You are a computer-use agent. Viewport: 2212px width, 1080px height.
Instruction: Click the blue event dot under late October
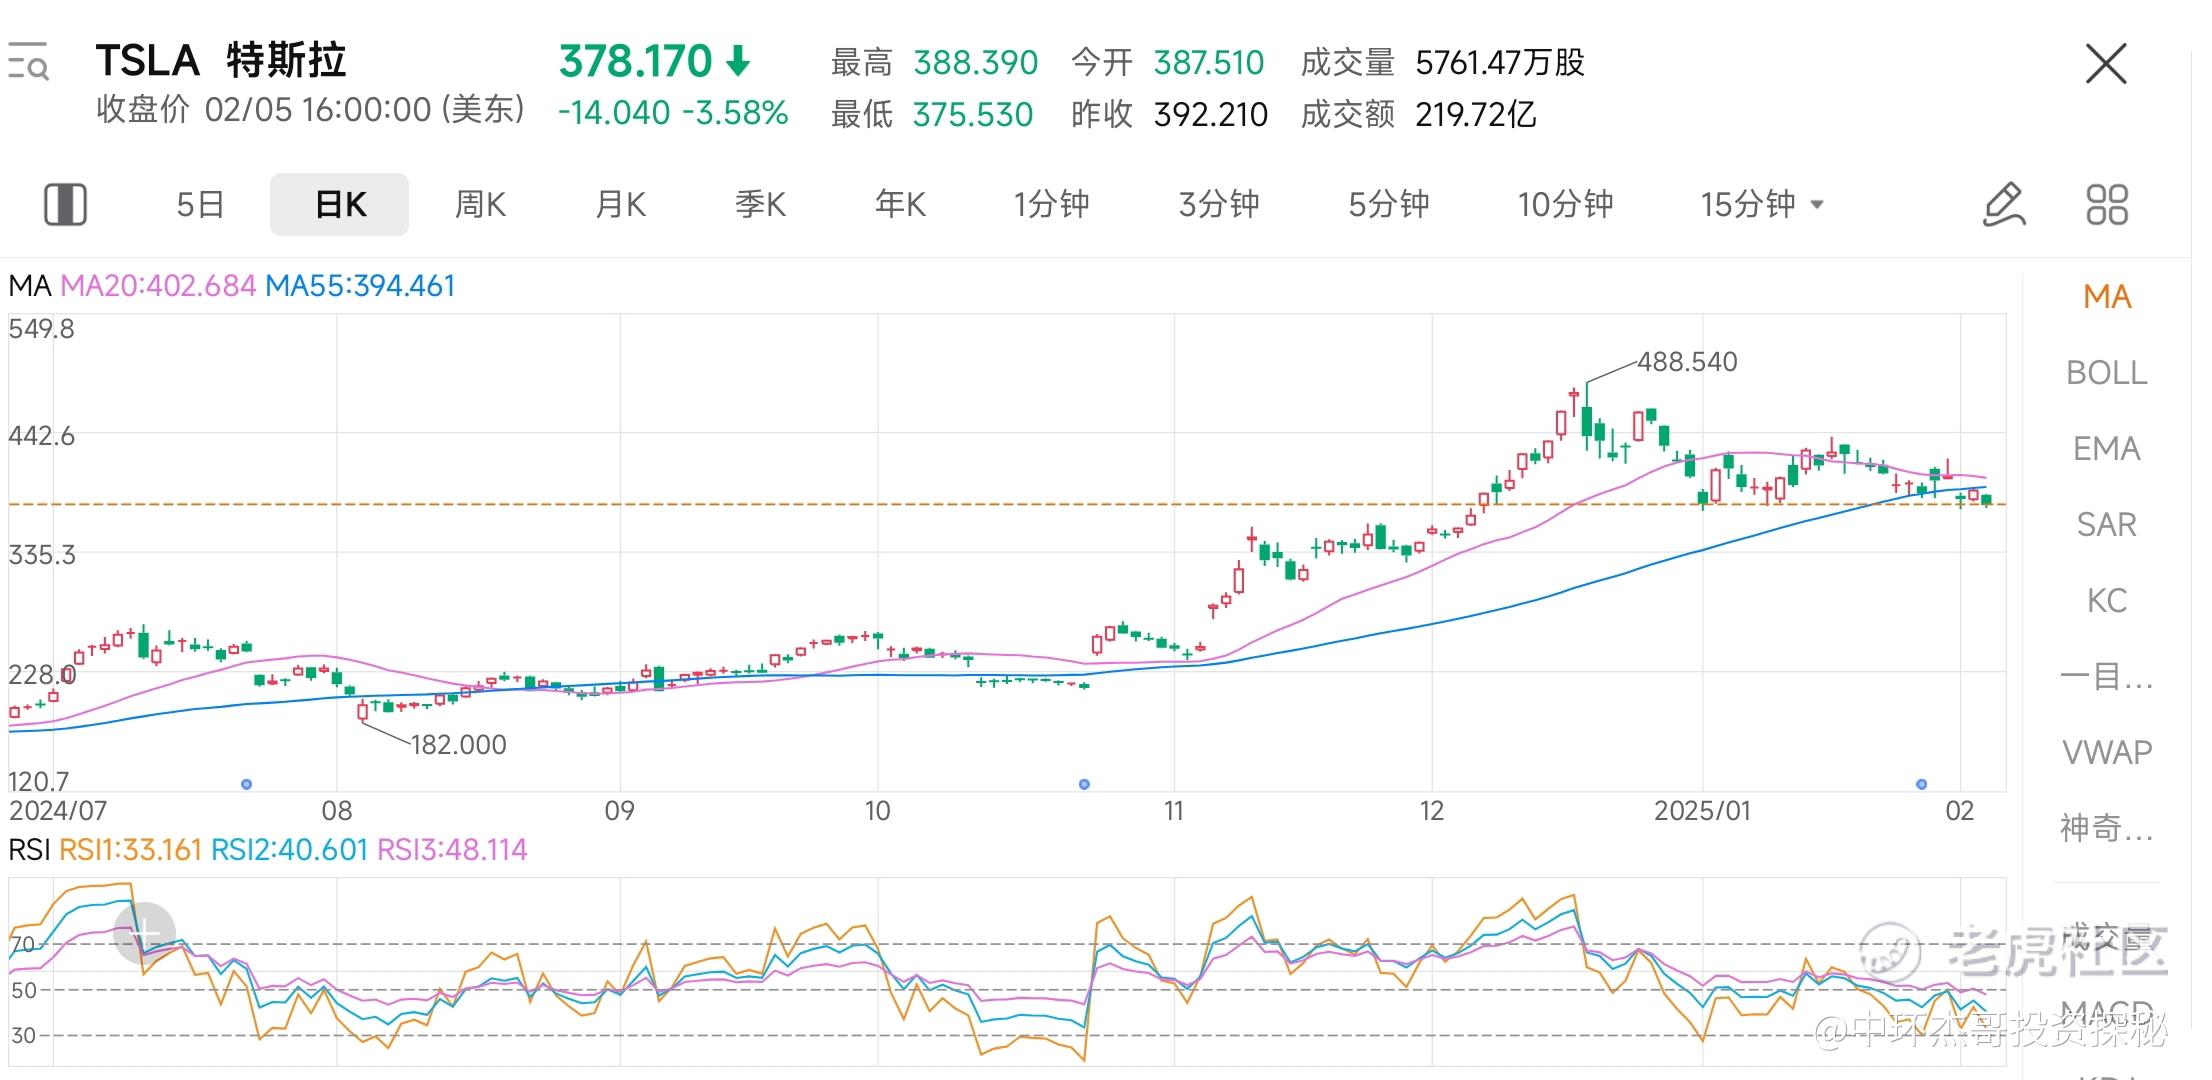pyautogui.click(x=1084, y=784)
